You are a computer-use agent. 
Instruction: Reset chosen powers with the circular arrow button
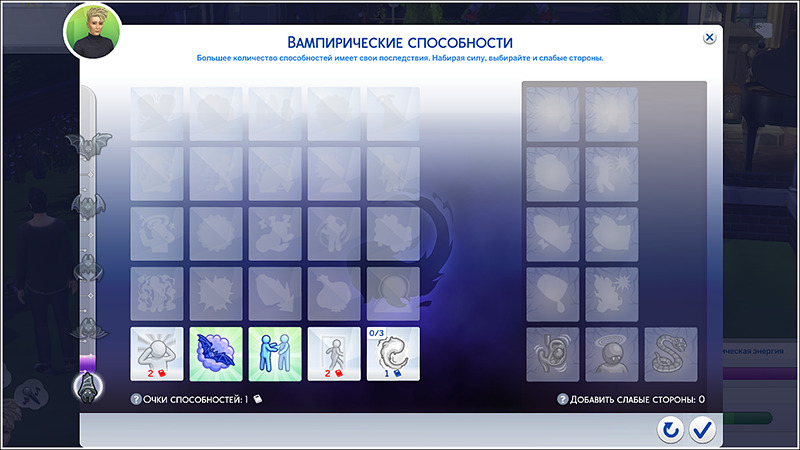point(670,430)
